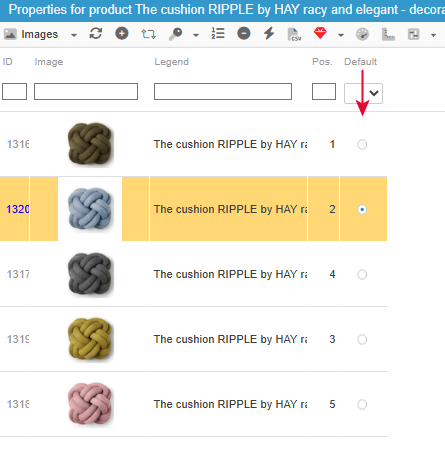Click legend text of row 1319
The height and width of the screenshot is (453, 445).
click(230, 339)
